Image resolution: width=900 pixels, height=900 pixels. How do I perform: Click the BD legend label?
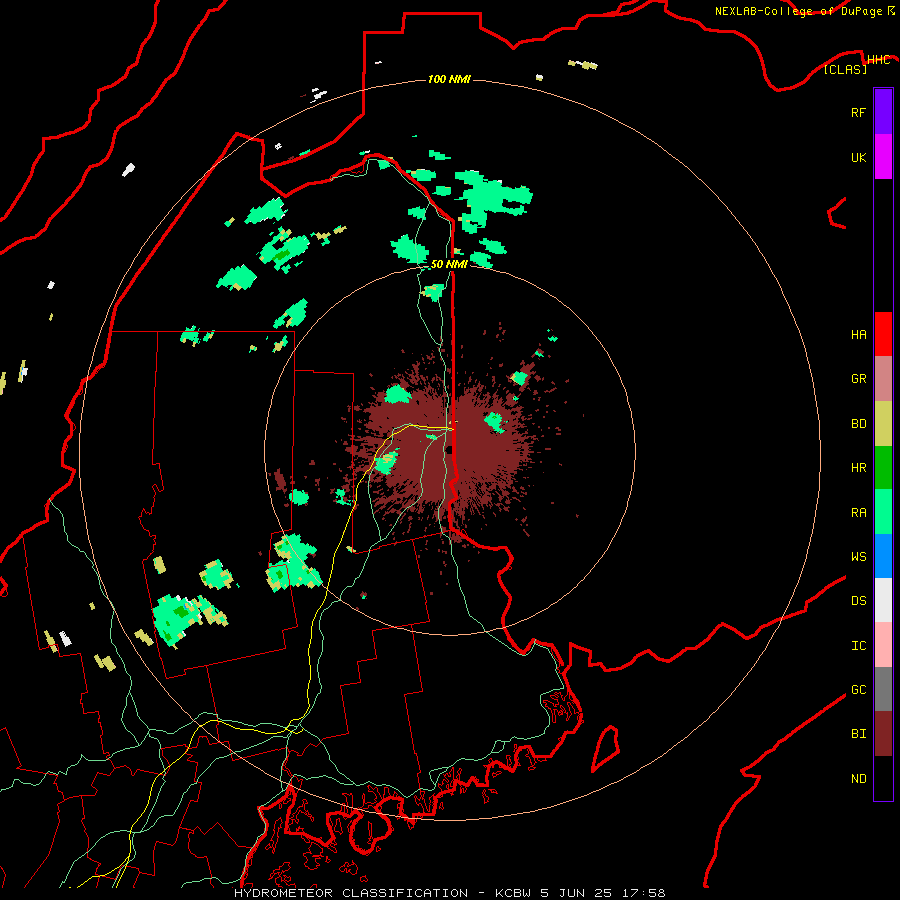click(x=858, y=424)
